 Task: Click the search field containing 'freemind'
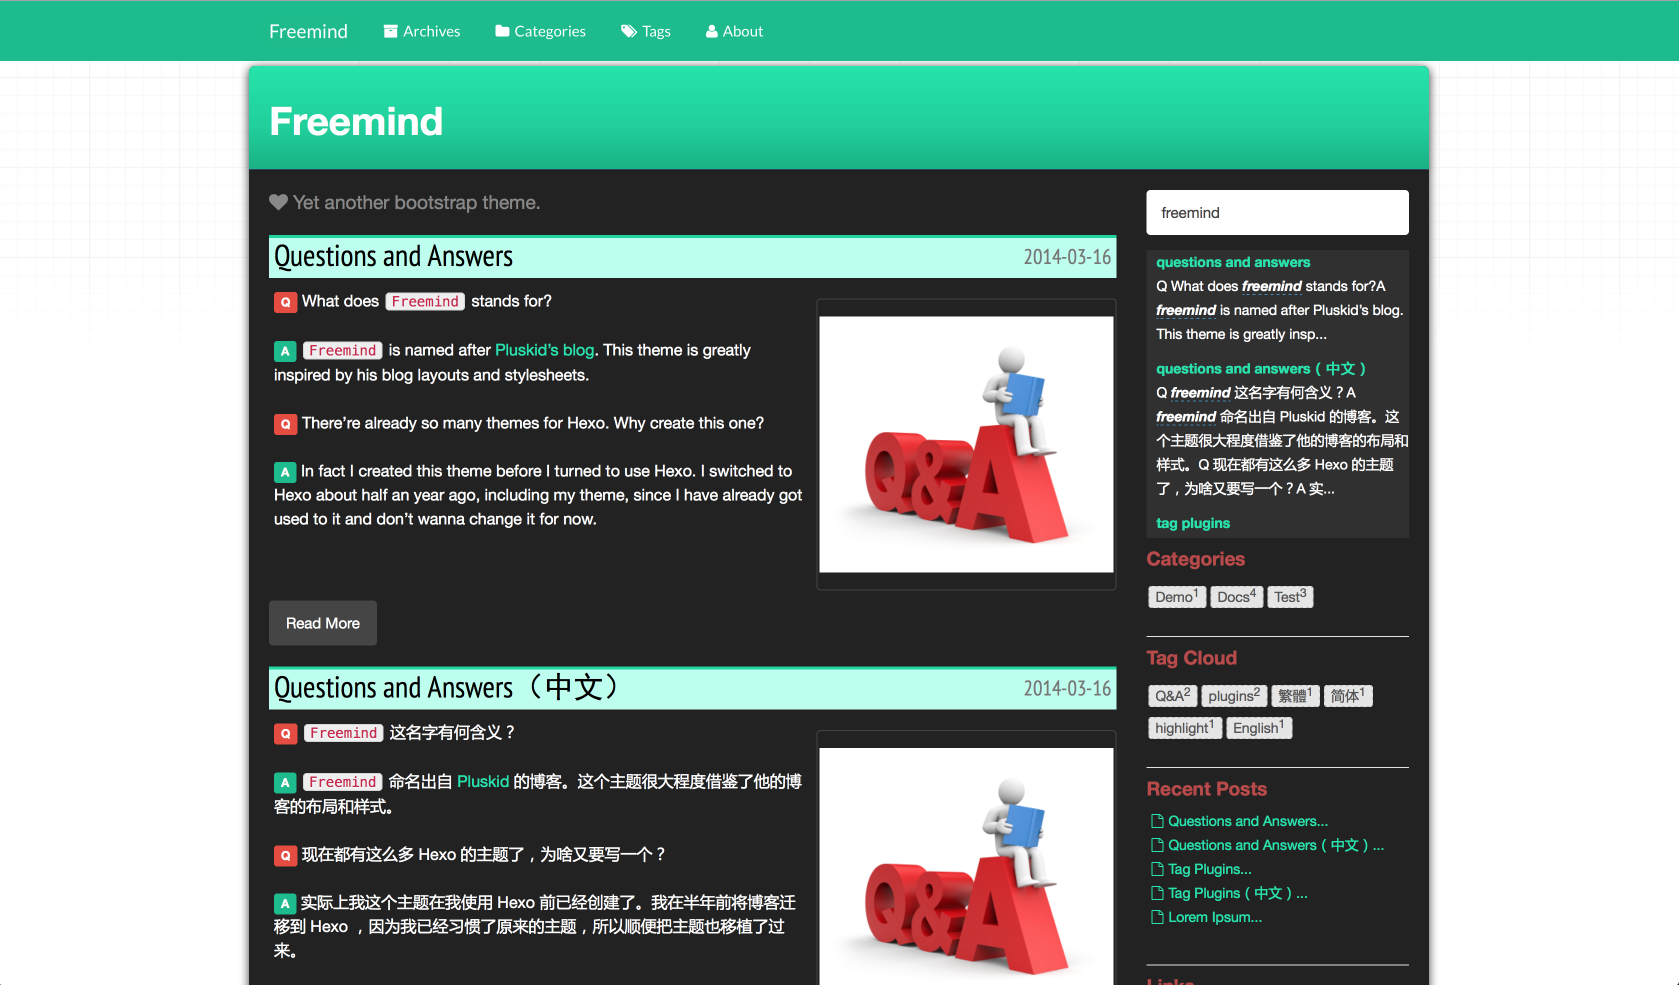(x=1277, y=212)
